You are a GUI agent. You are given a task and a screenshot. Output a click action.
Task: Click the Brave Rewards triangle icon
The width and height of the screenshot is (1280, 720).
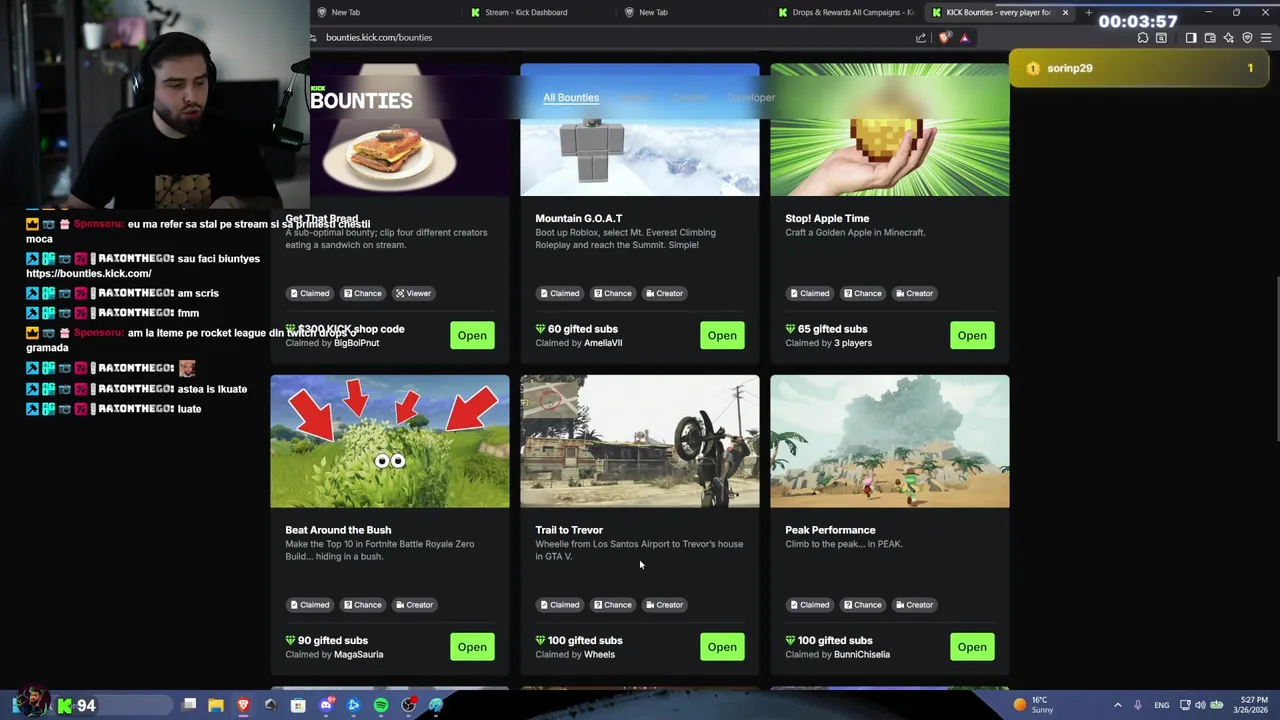[965, 38]
